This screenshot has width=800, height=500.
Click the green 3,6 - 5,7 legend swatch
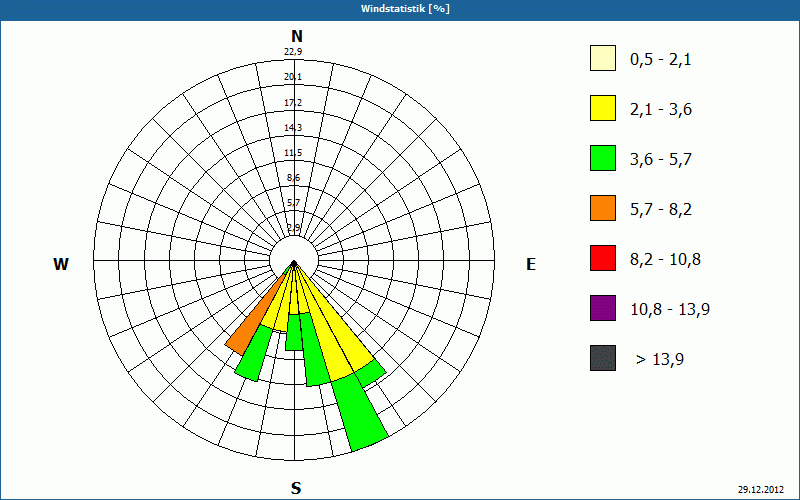point(603,158)
